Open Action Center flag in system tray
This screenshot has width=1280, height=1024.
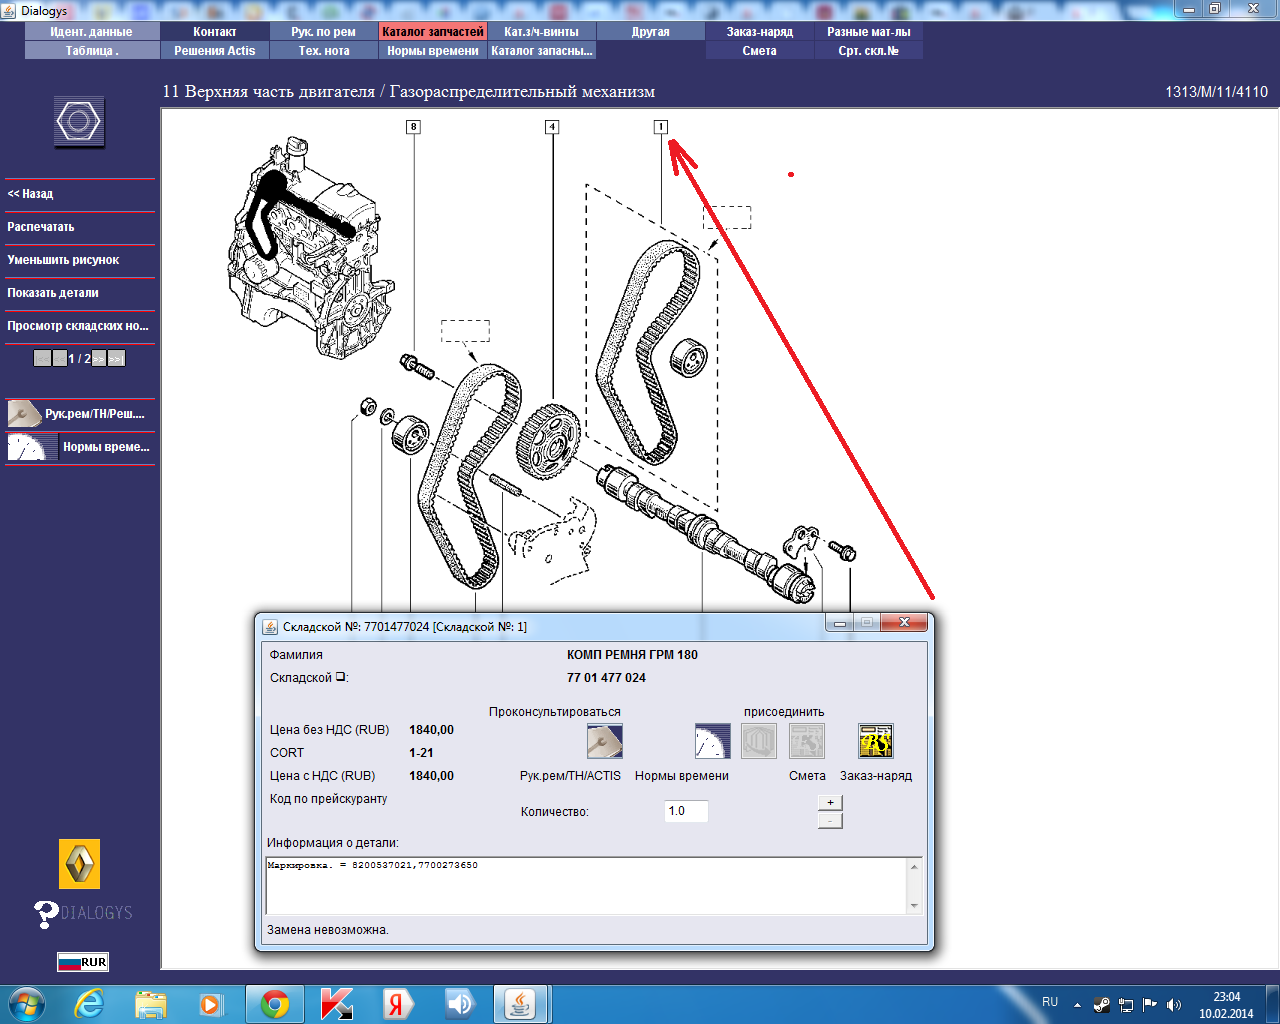tap(1150, 1005)
